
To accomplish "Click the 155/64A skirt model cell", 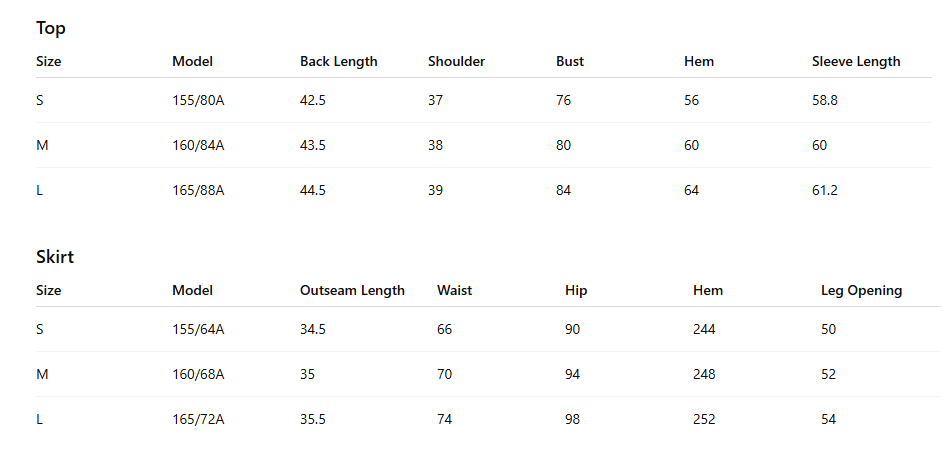I will (198, 329).
